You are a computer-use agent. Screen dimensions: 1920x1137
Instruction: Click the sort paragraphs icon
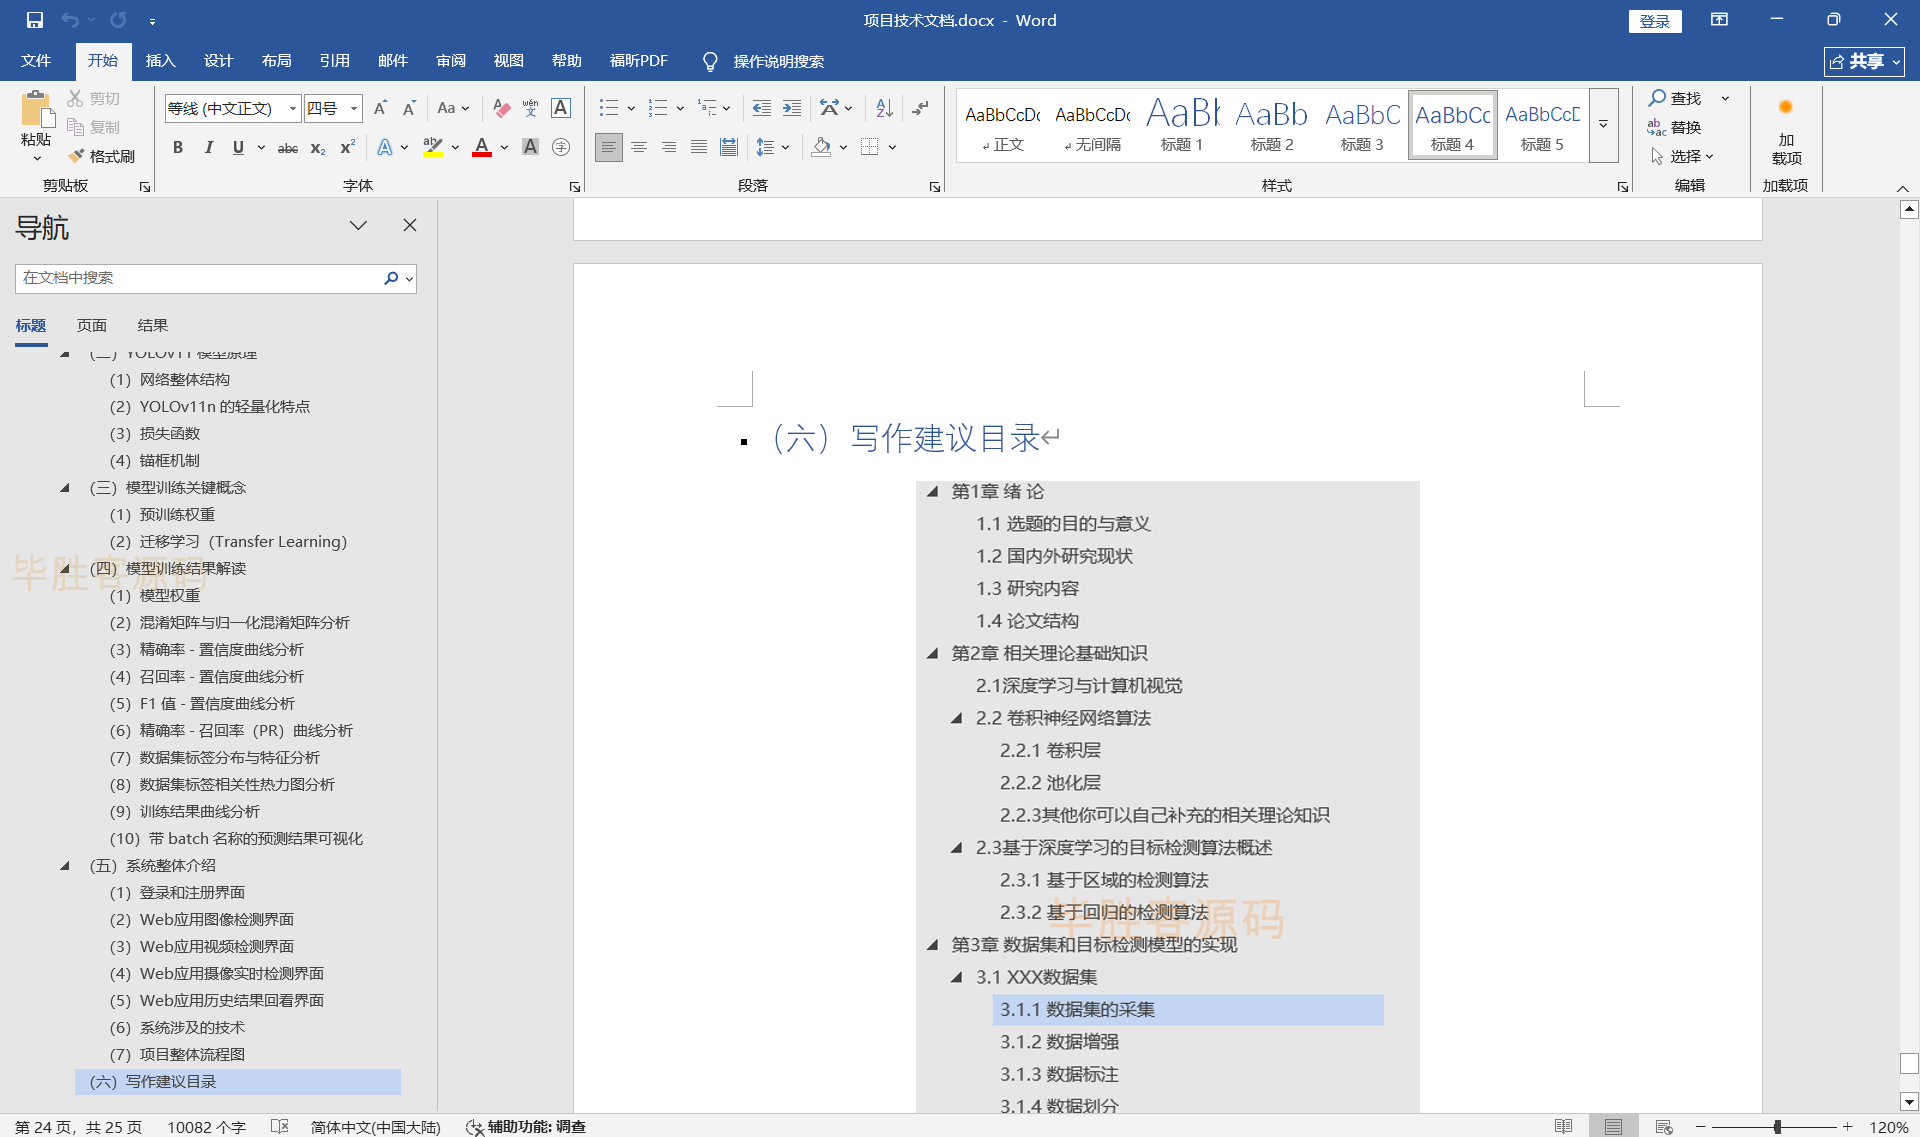coord(884,108)
